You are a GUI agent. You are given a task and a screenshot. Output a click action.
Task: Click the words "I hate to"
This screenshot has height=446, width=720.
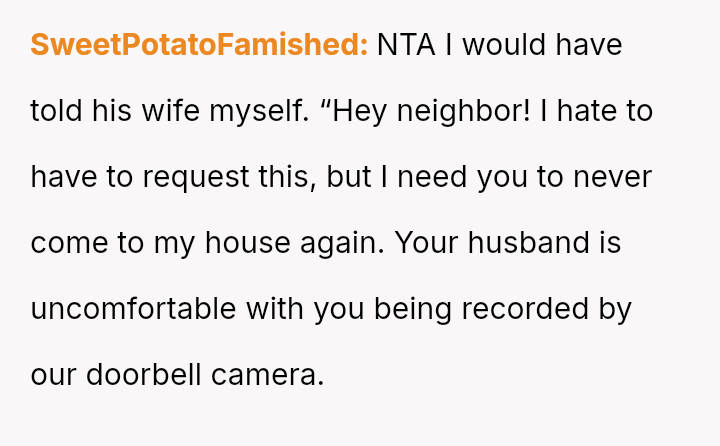pos(596,111)
